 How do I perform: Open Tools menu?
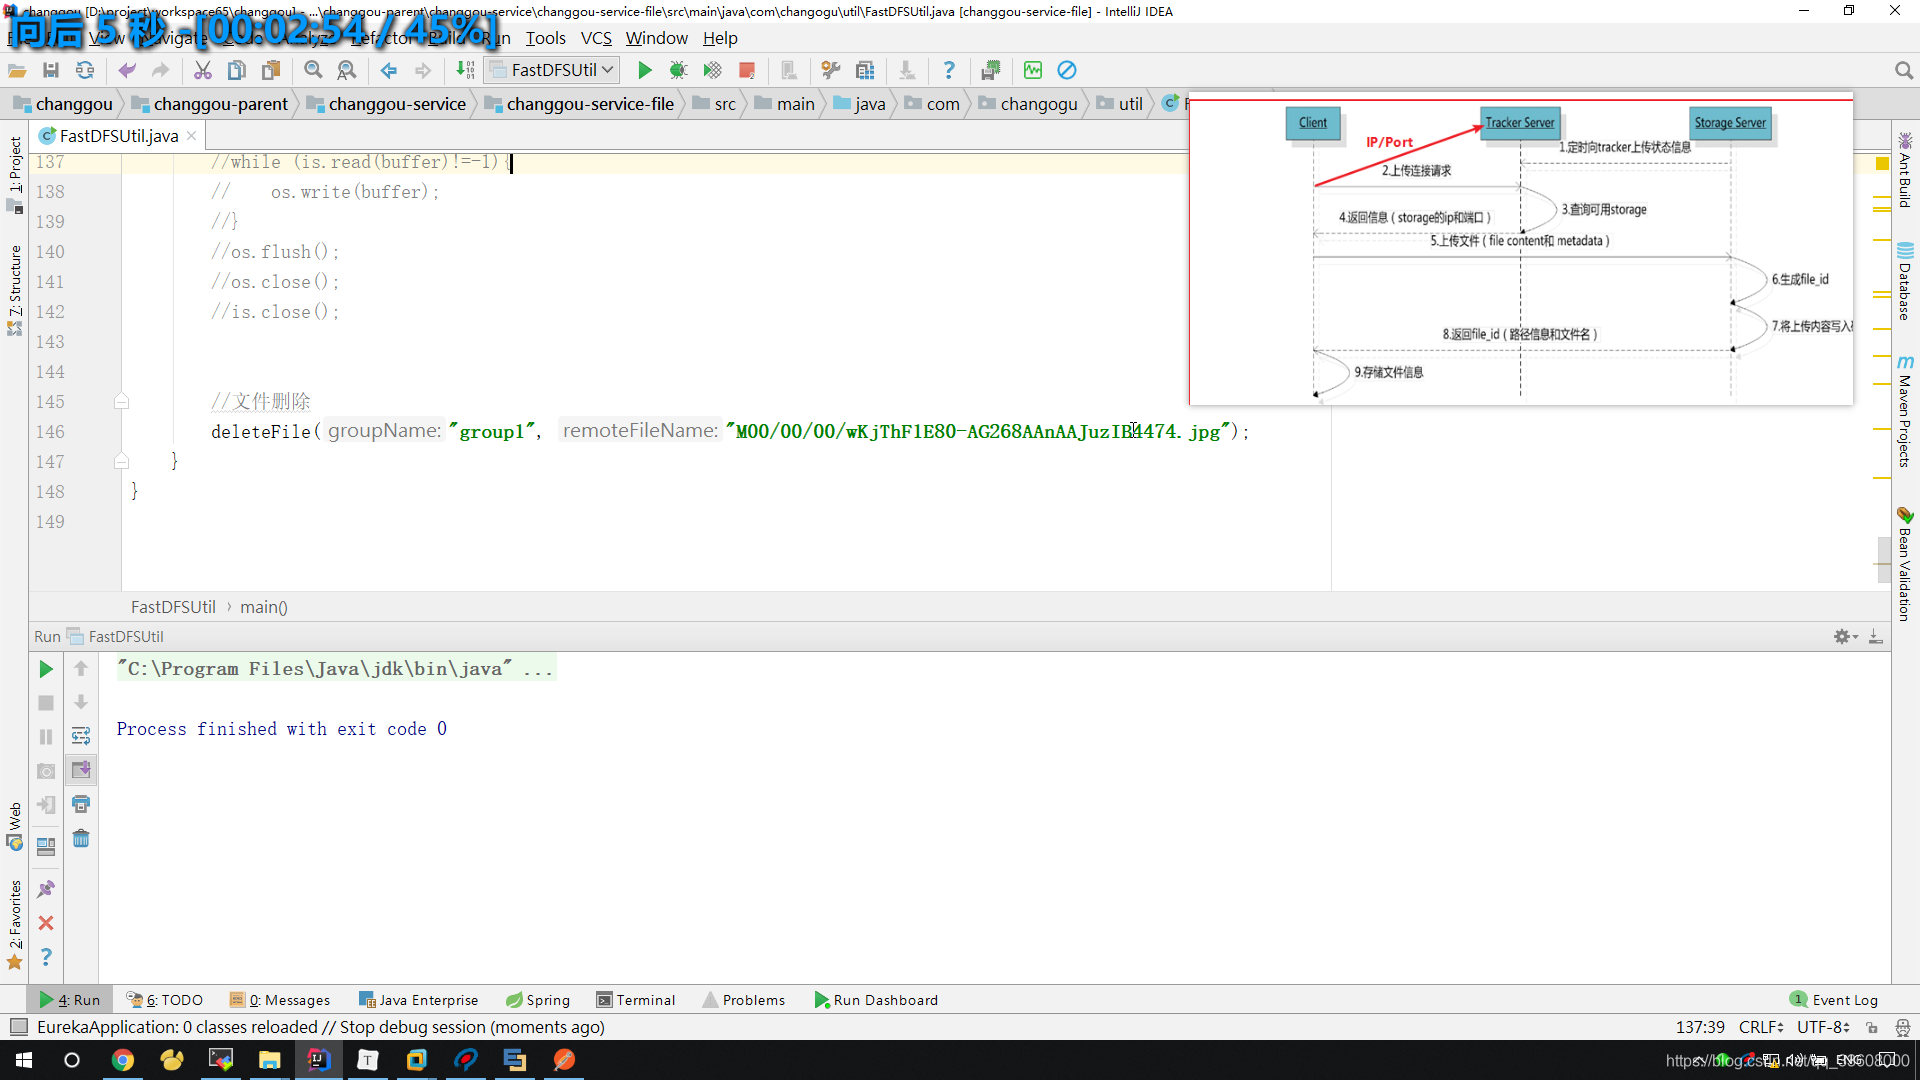tap(545, 38)
